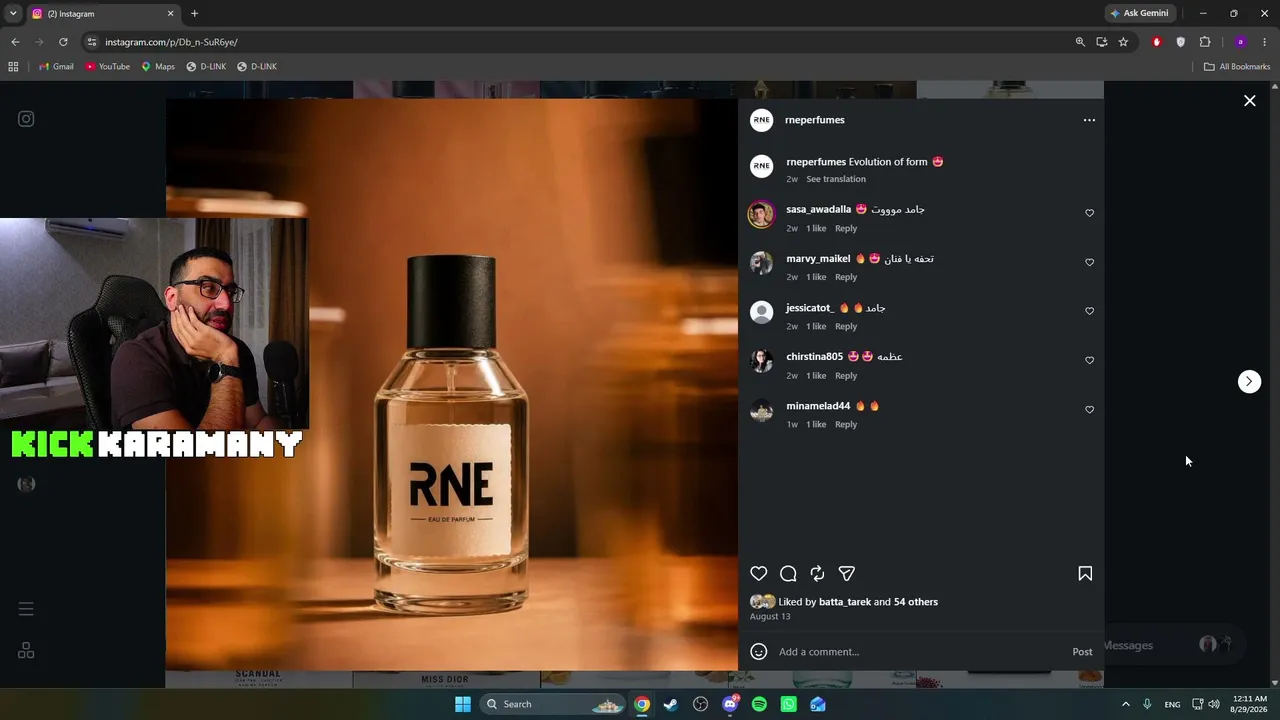This screenshot has width=1280, height=720.
Task: Open WhatsApp from the taskbar
Action: click(x=788, y=704)
